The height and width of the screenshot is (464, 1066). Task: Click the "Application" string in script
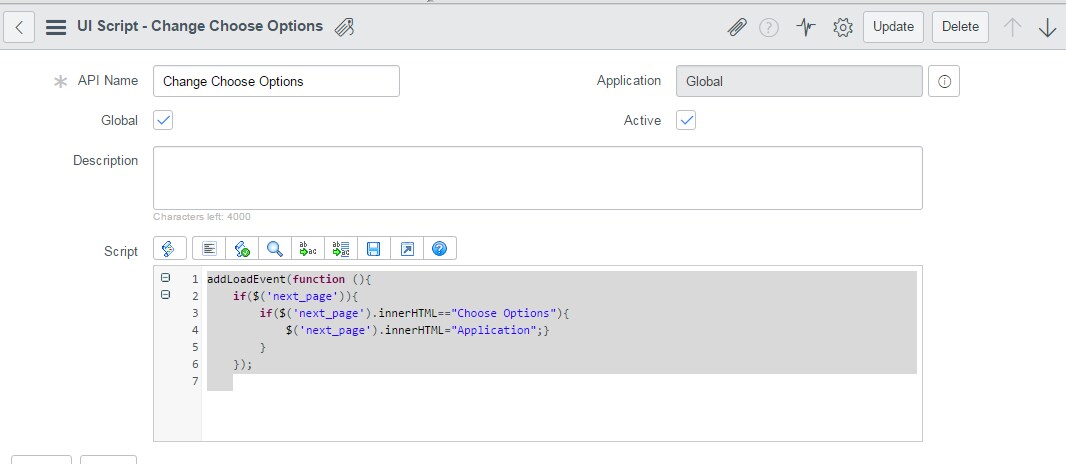(x=494, y=330)
